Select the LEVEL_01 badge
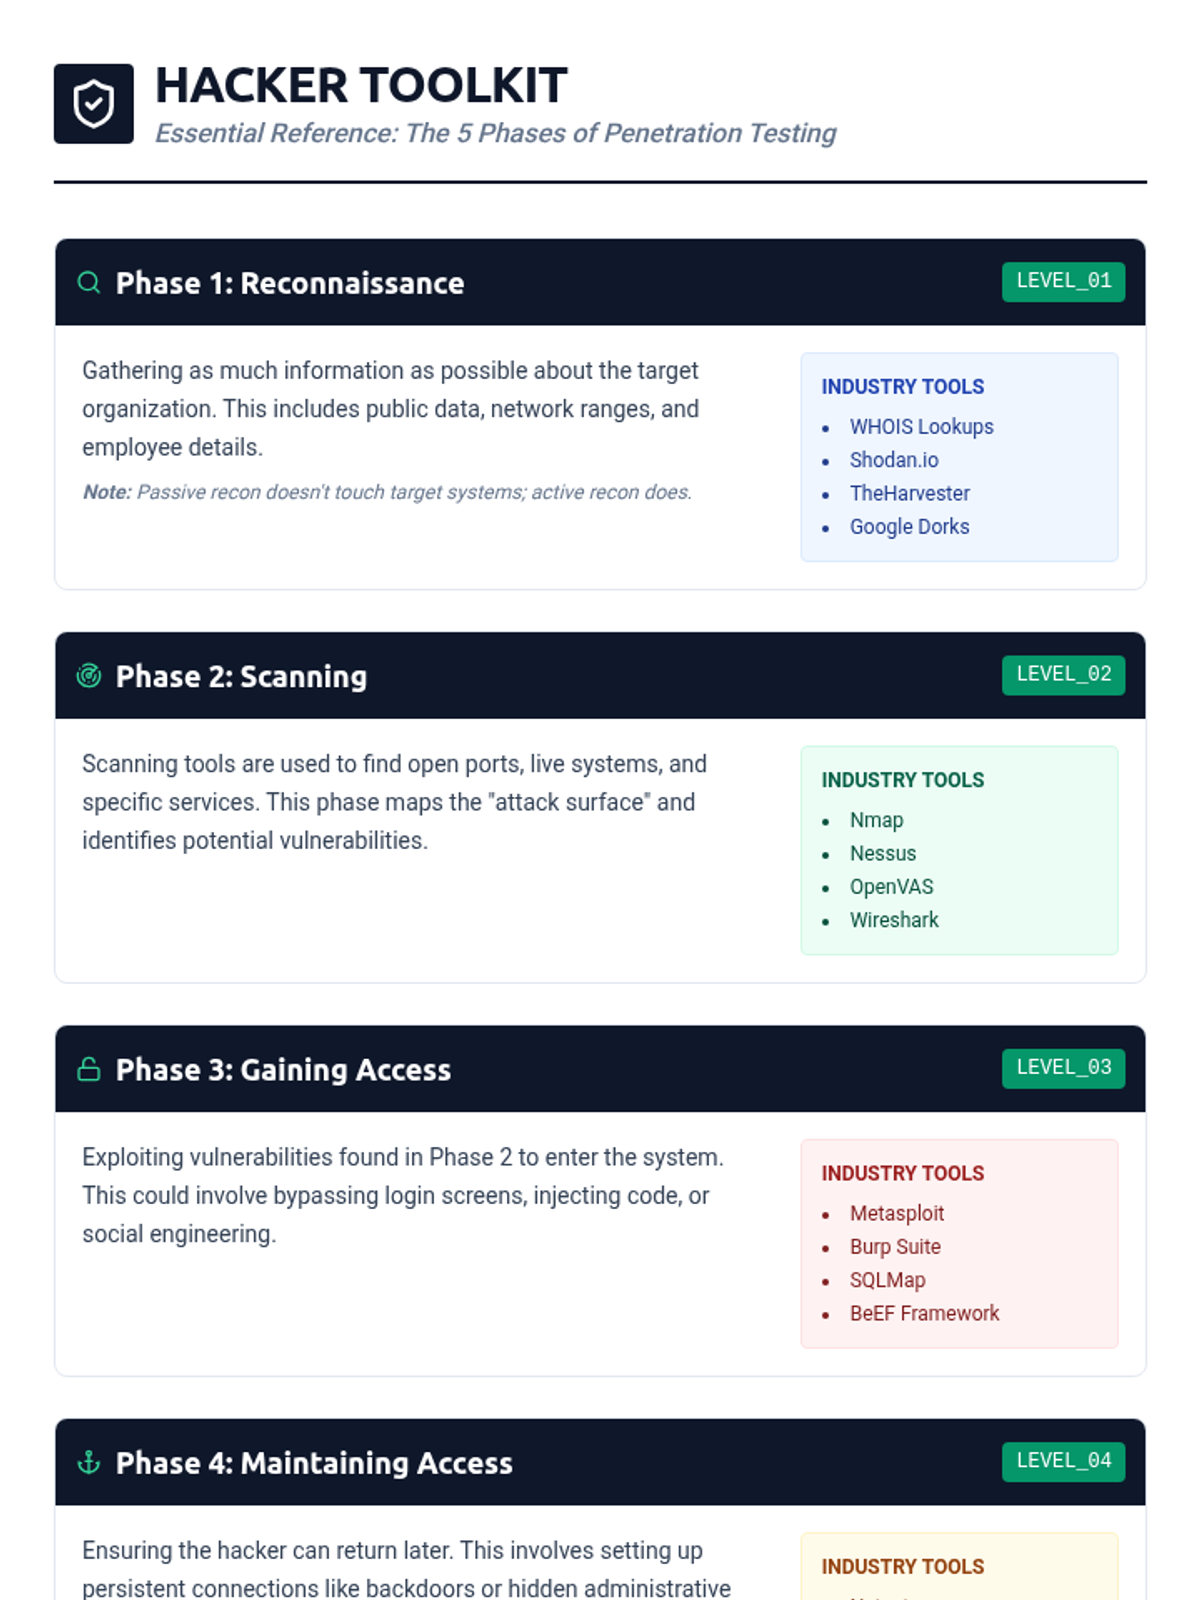 click(1063, 281)
